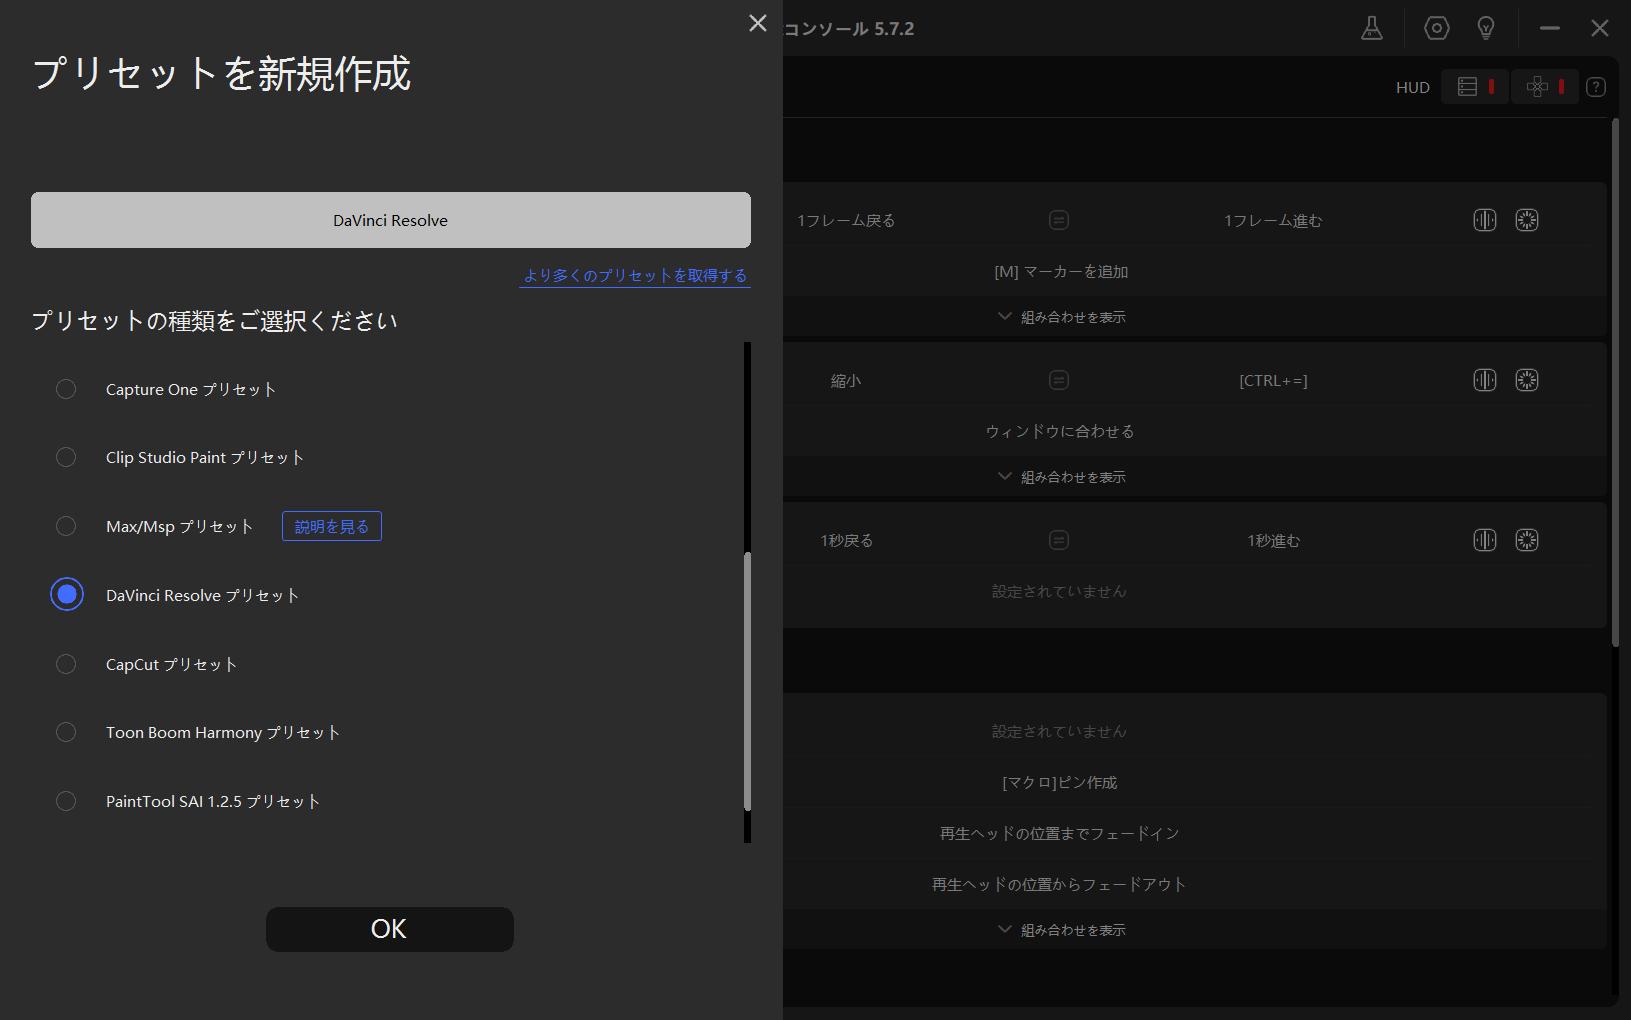Click the 1フレーム戻る function
This screenshot has height=1020, width=1631.
pyautogui.click(x=846, y=220)
